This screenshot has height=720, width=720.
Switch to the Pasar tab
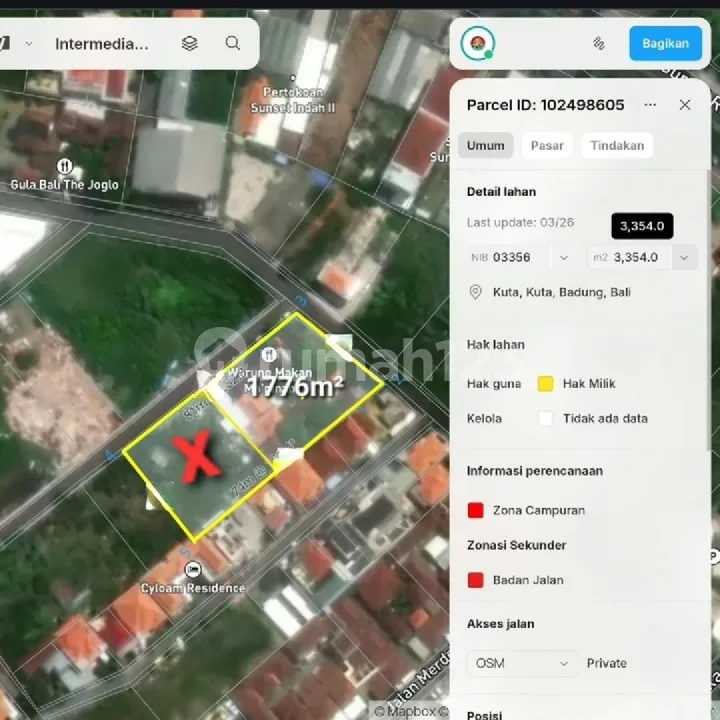tap(547, 146)
